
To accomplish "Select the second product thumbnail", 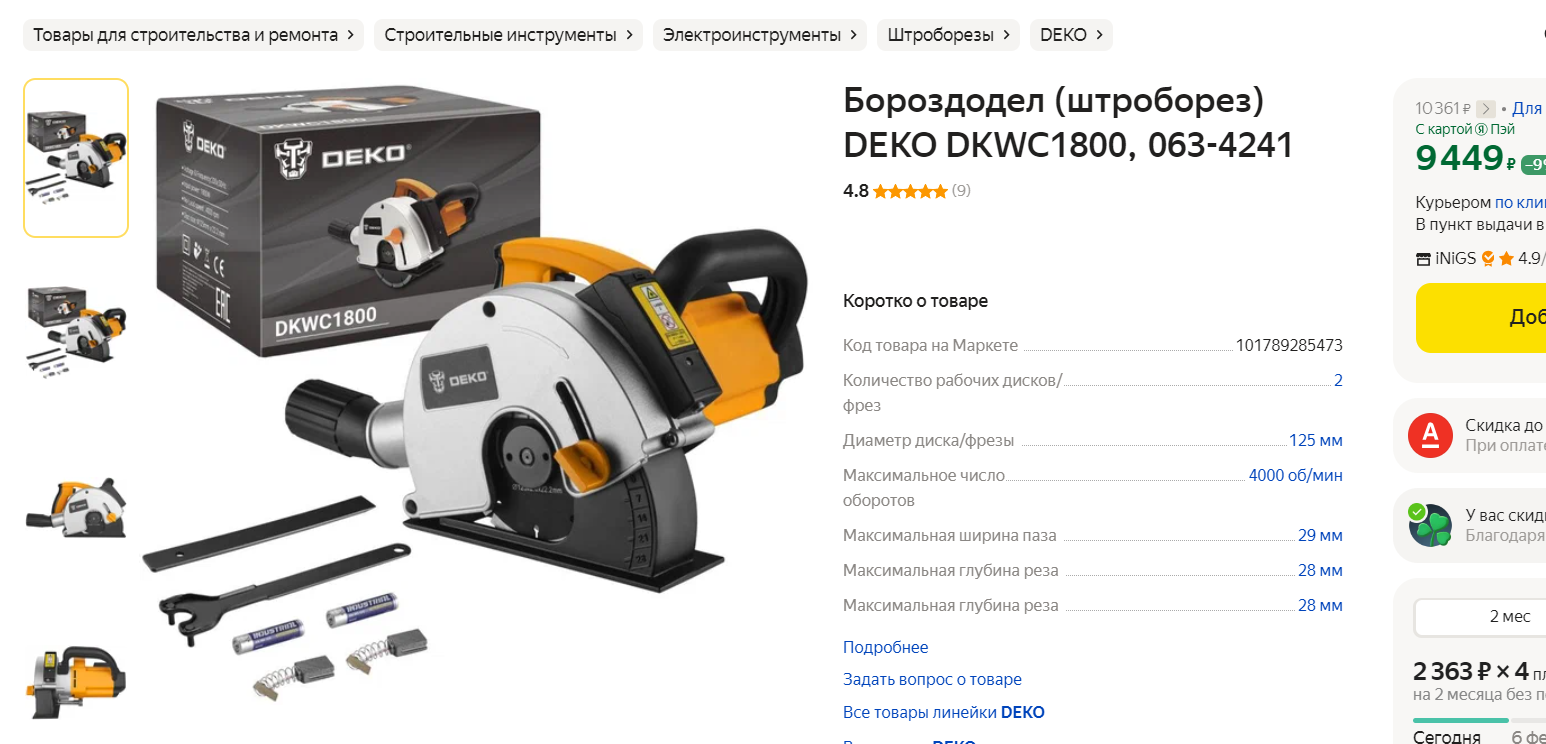I will click(76, 330).
